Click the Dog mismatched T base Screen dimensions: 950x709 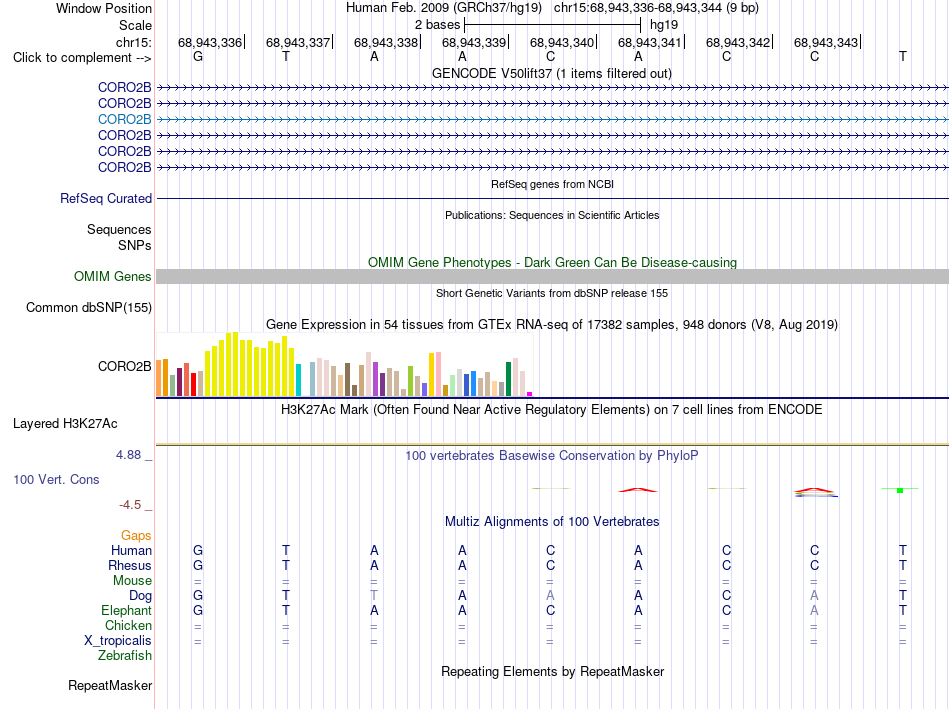pos(374,596)
